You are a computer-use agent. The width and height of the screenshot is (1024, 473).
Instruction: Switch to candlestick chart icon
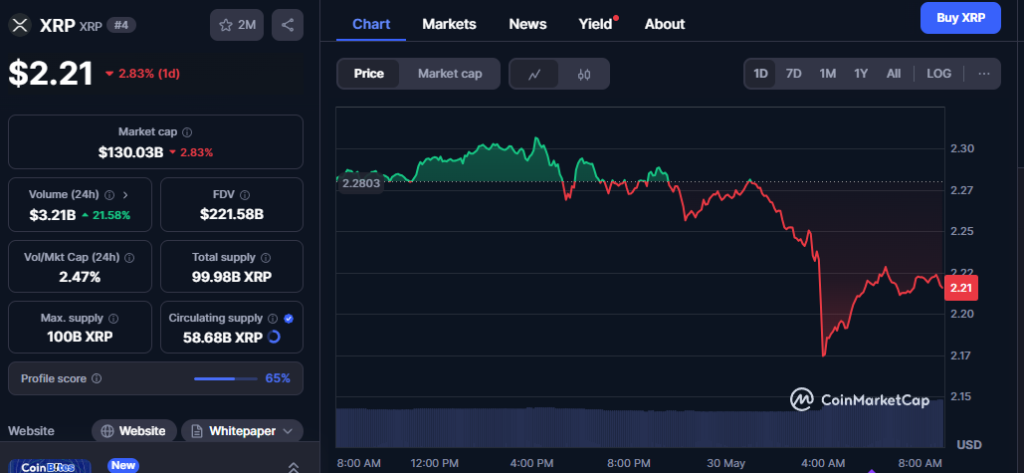584,74
